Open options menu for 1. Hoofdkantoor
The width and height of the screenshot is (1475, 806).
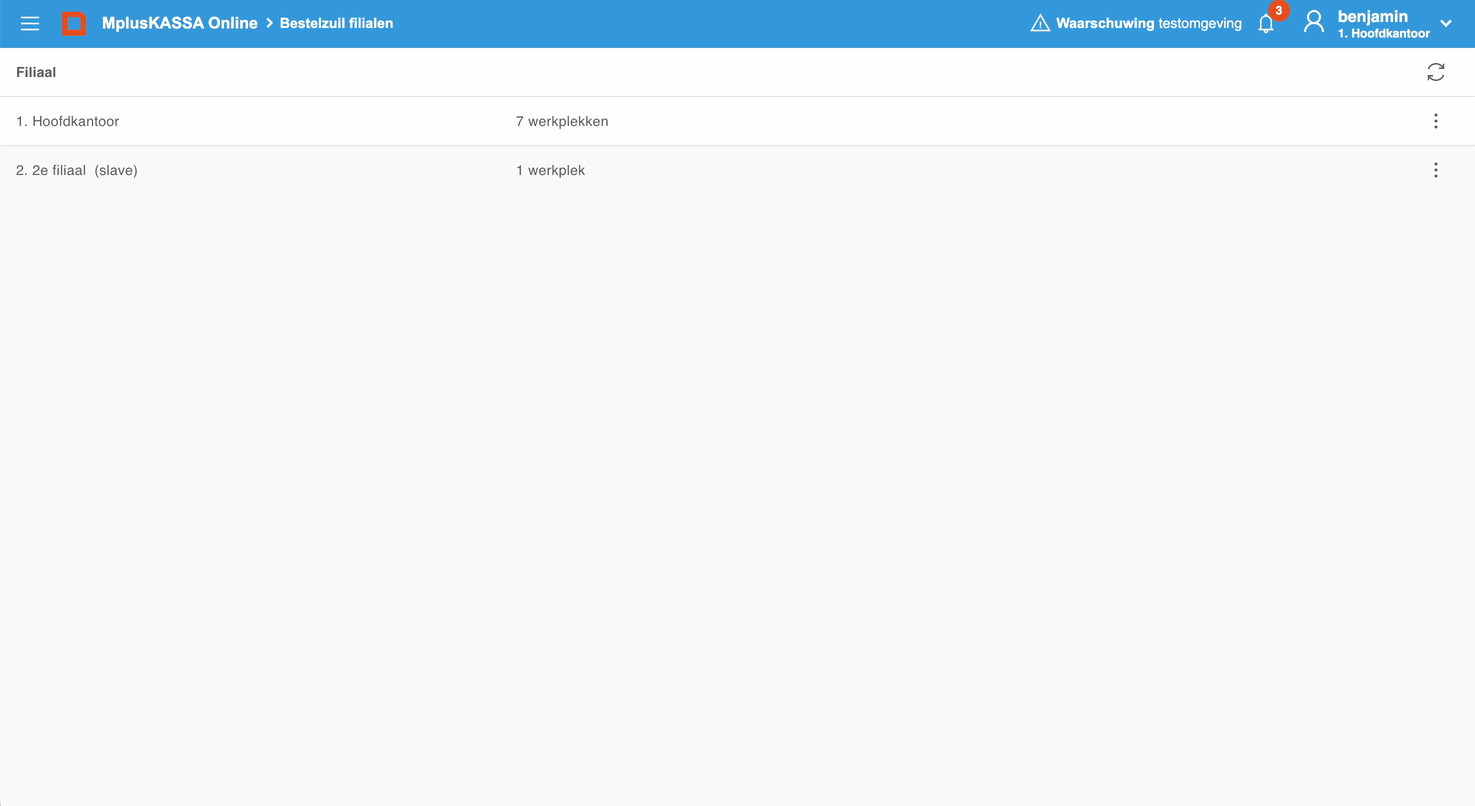coord(1436,121)
